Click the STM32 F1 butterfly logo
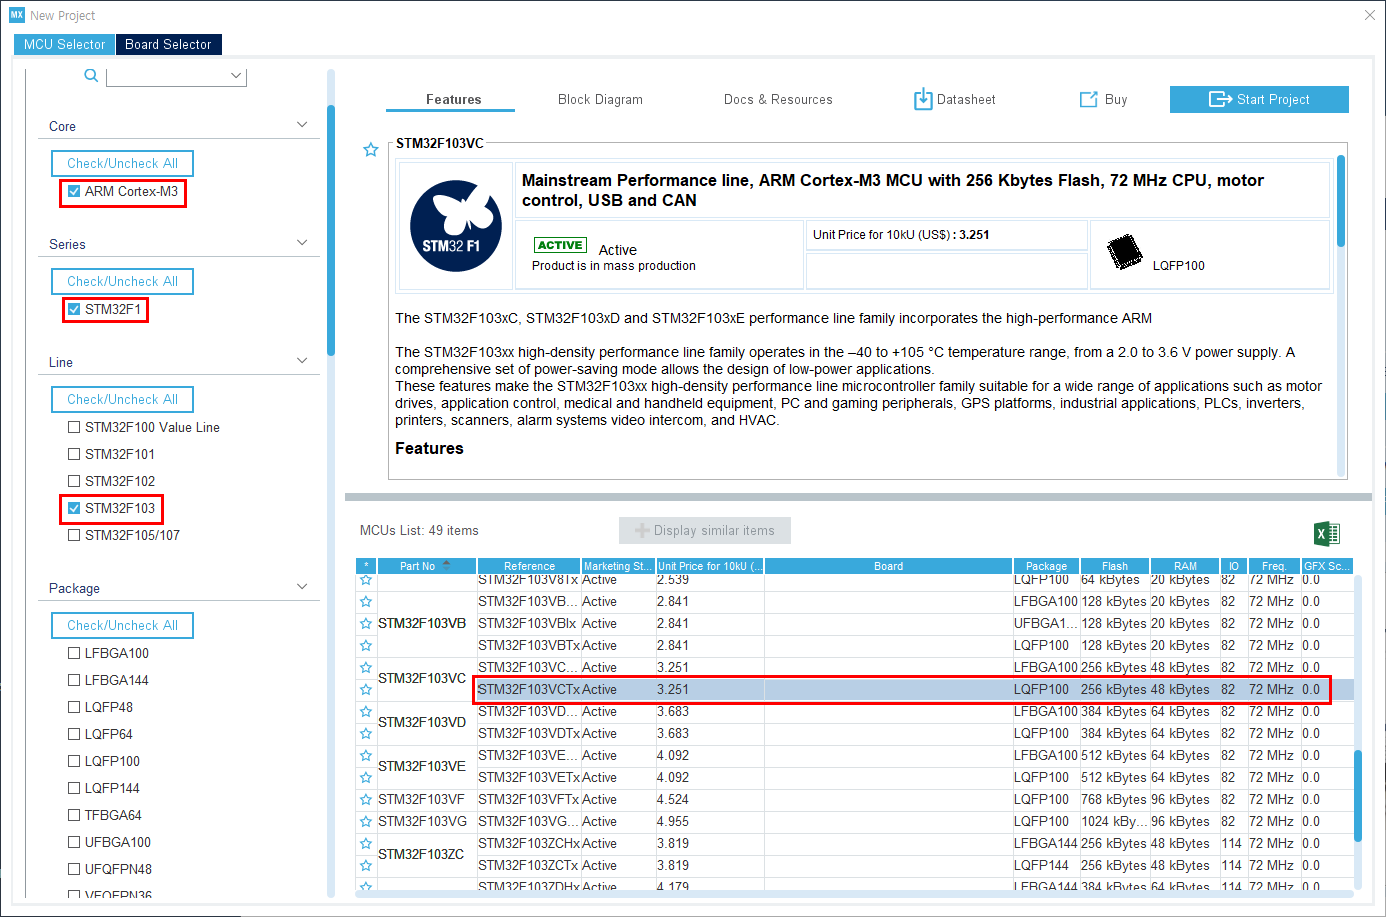This screenshot has width=1386, height=917. pos(456,226)
